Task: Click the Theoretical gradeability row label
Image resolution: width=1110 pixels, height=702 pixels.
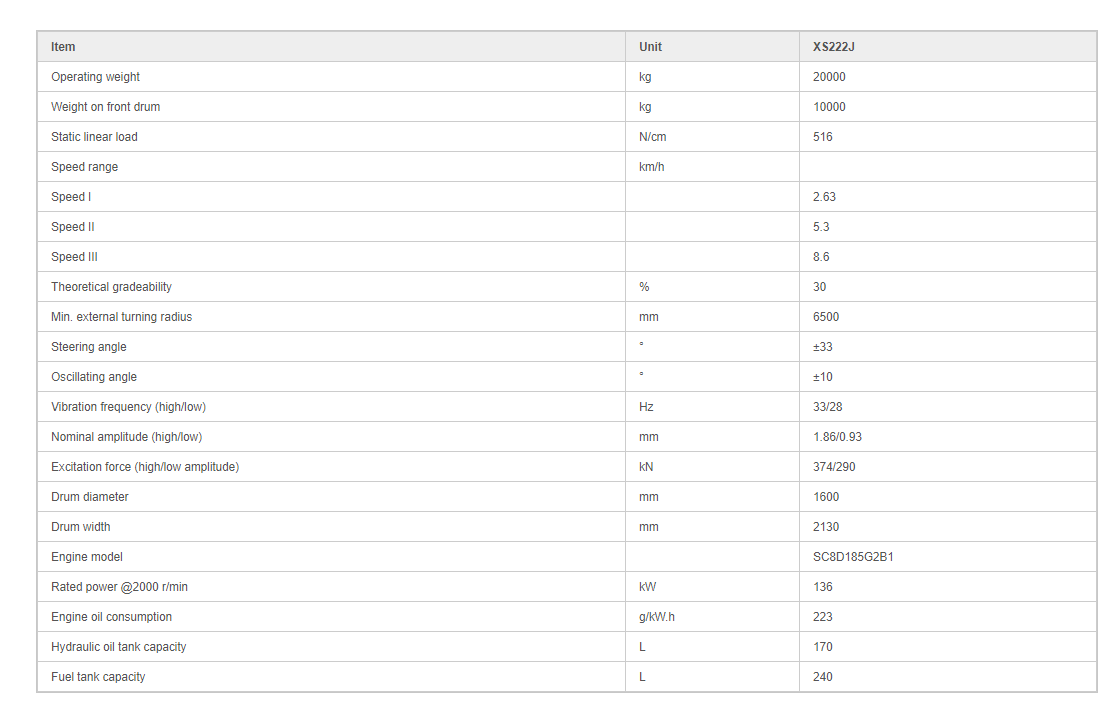Action: click(111, 287)
